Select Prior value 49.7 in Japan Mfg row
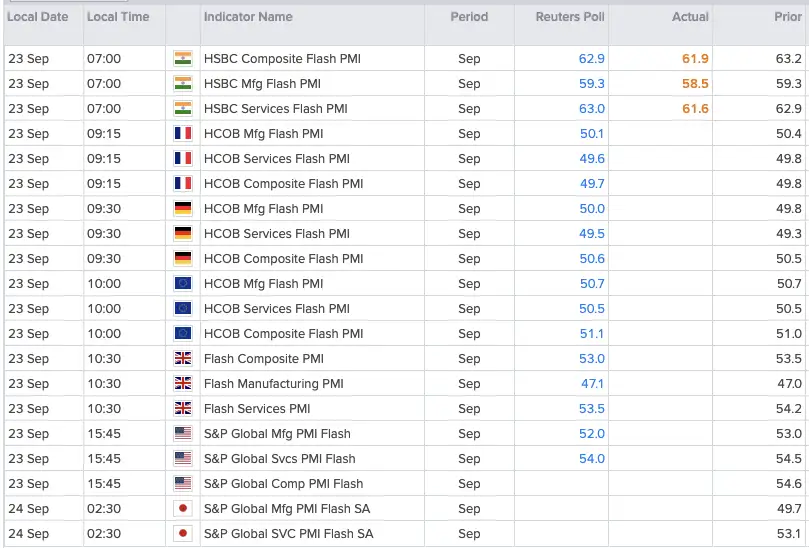 (x=789, y=509)
